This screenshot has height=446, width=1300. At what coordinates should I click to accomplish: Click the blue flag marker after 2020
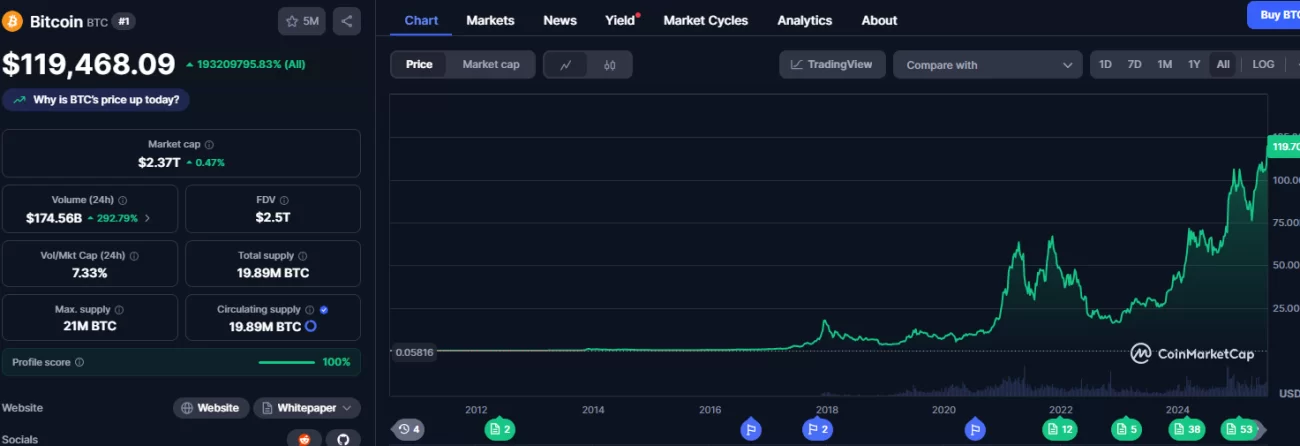coord(974,430)
